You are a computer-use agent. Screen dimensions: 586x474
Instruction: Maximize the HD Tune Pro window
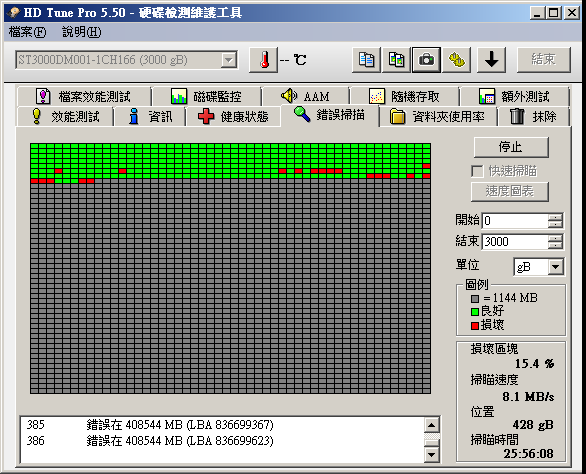point(554,13)
